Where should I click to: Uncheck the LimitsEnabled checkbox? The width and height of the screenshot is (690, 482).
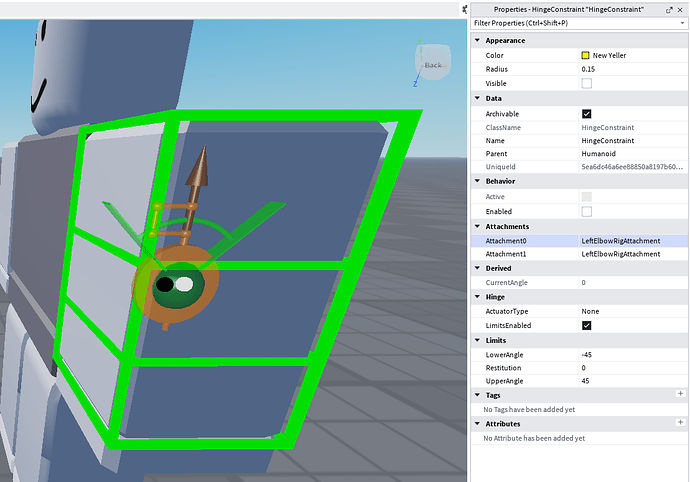587,325
